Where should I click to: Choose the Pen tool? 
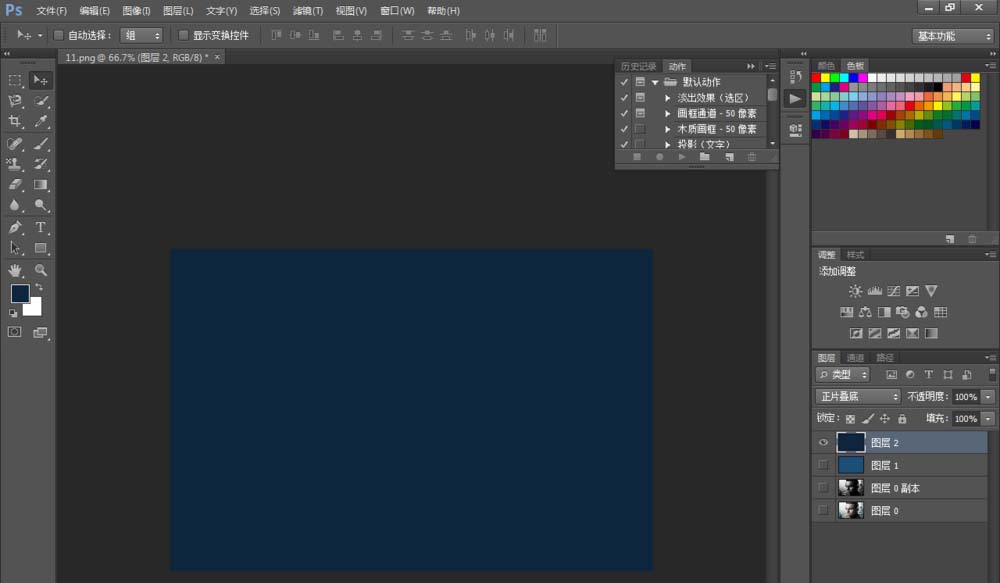(x=15, y=227)
